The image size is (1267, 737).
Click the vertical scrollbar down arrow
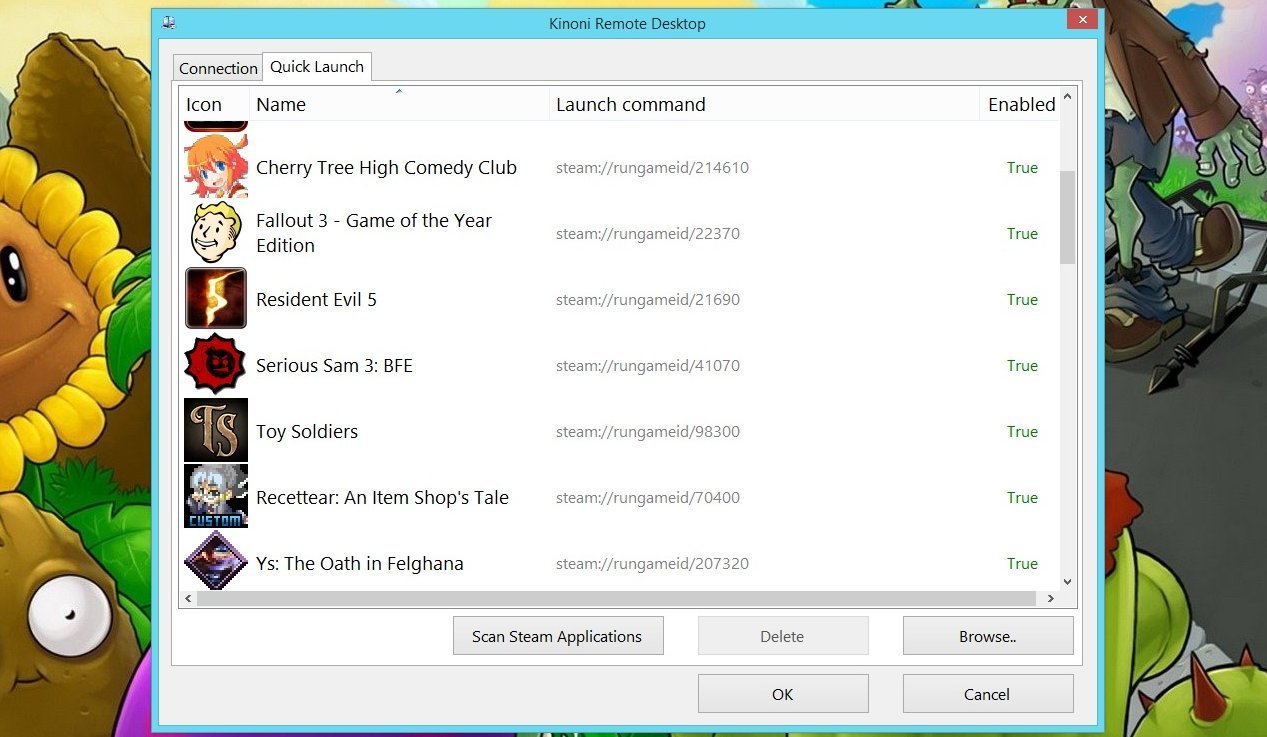(1067, 581)
